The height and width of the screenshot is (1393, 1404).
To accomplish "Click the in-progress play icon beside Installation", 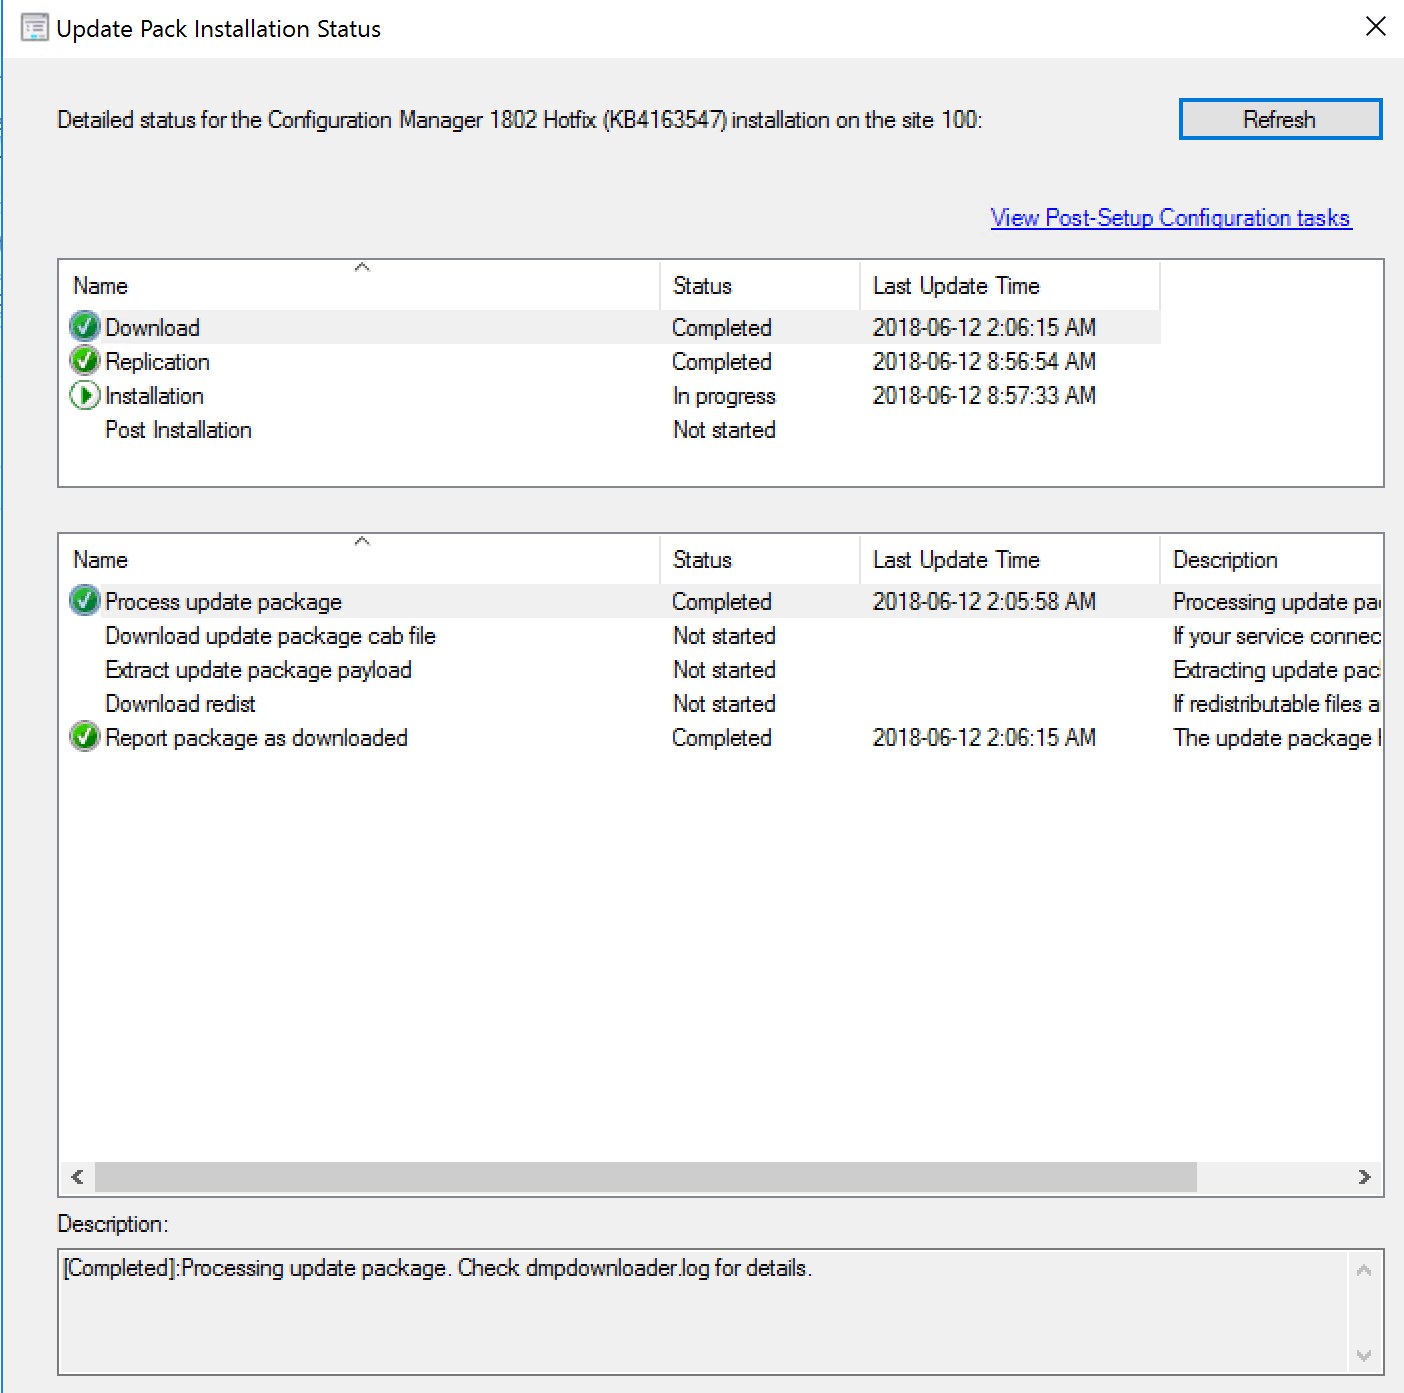I will pos(85,395).
